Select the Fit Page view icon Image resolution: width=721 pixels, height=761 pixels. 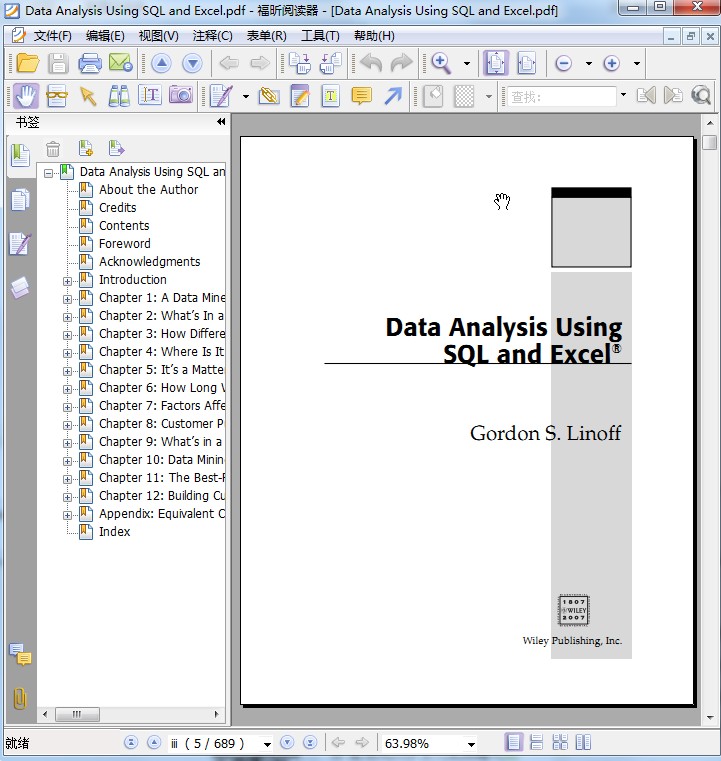[x=495, y=63]
